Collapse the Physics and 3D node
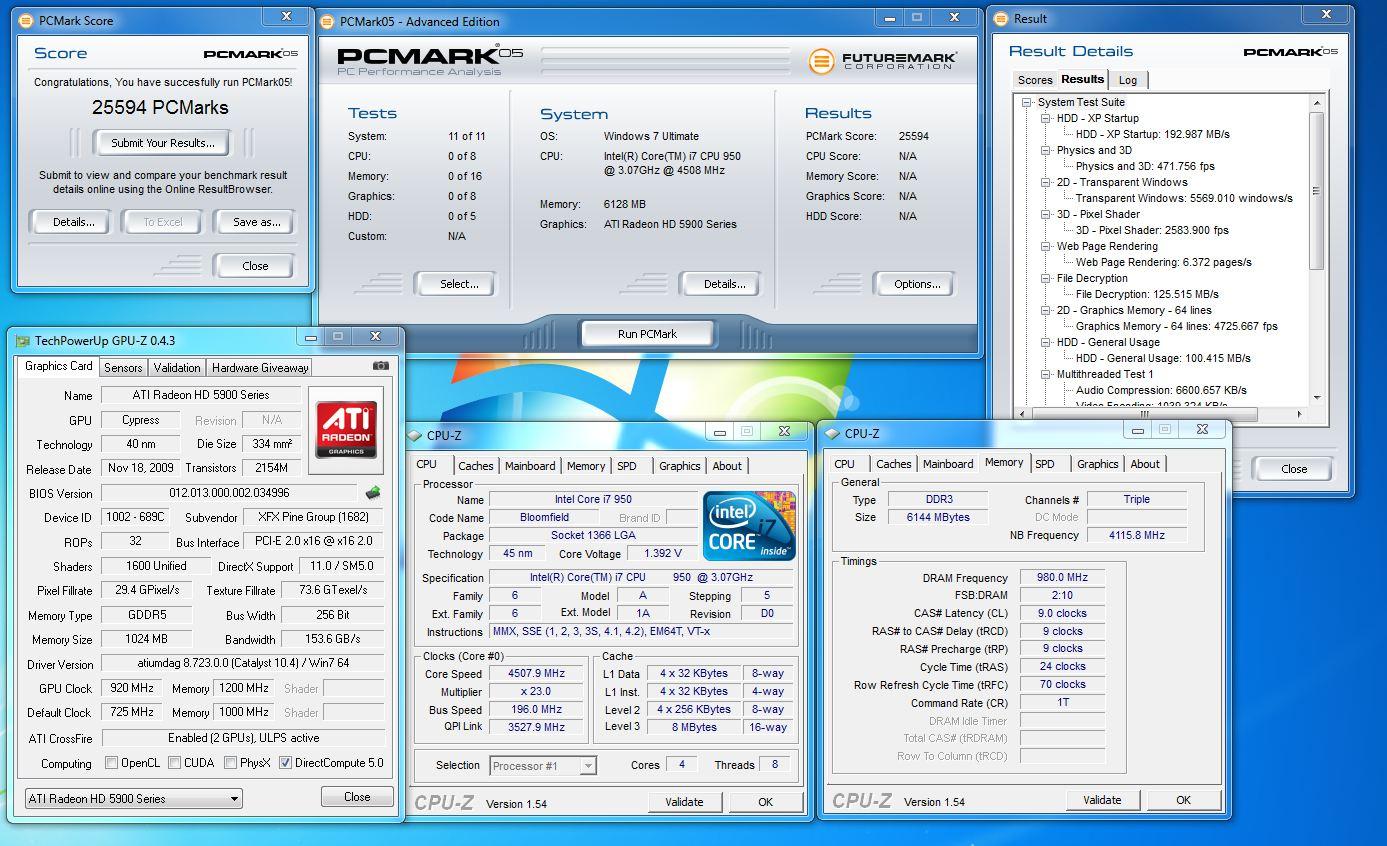This screenshot has height=846, width=1387. coord(1046,150)
